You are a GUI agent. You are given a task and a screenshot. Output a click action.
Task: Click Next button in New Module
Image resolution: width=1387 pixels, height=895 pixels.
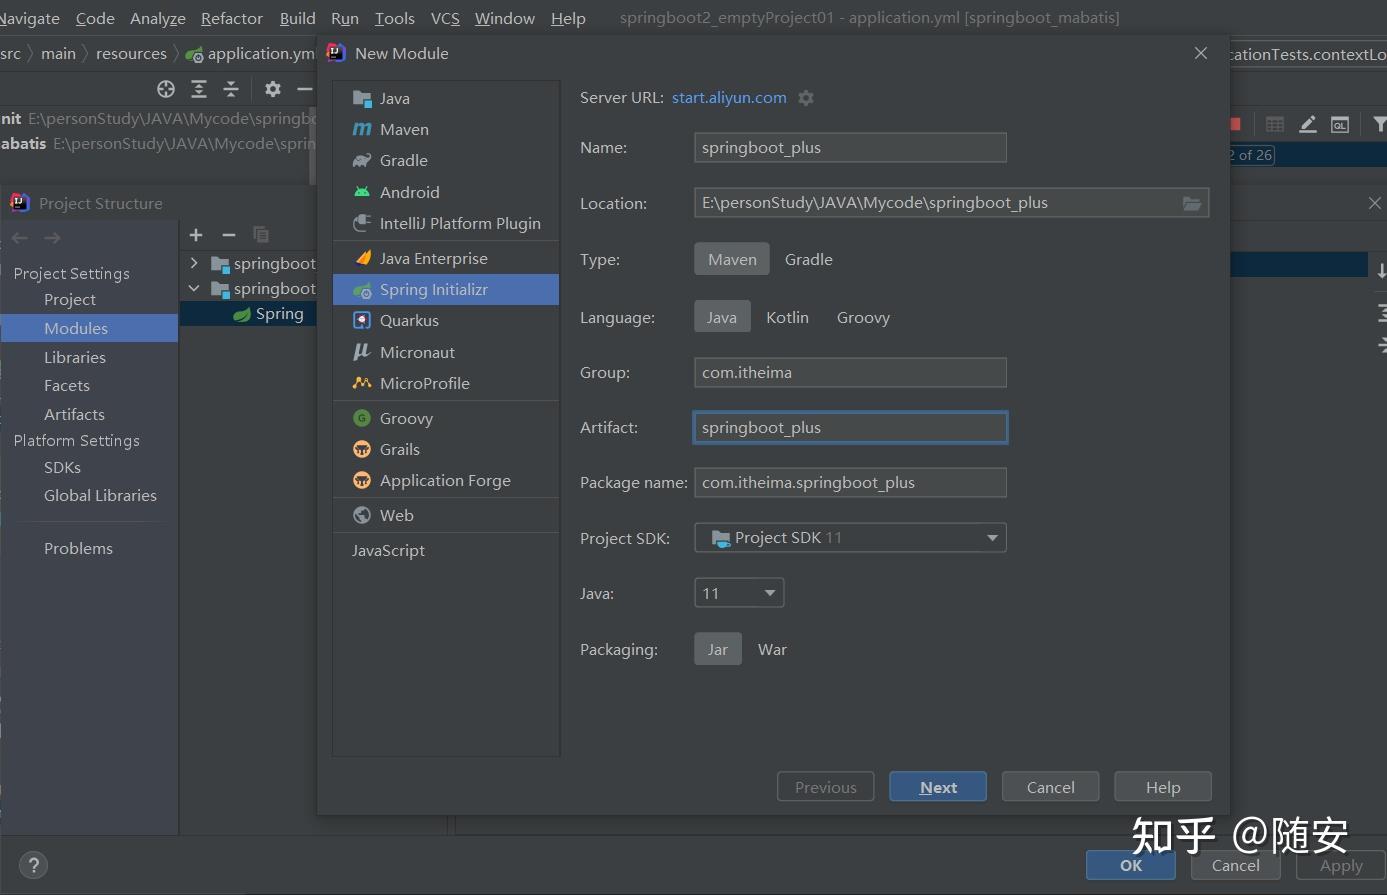tap(938, 787)
